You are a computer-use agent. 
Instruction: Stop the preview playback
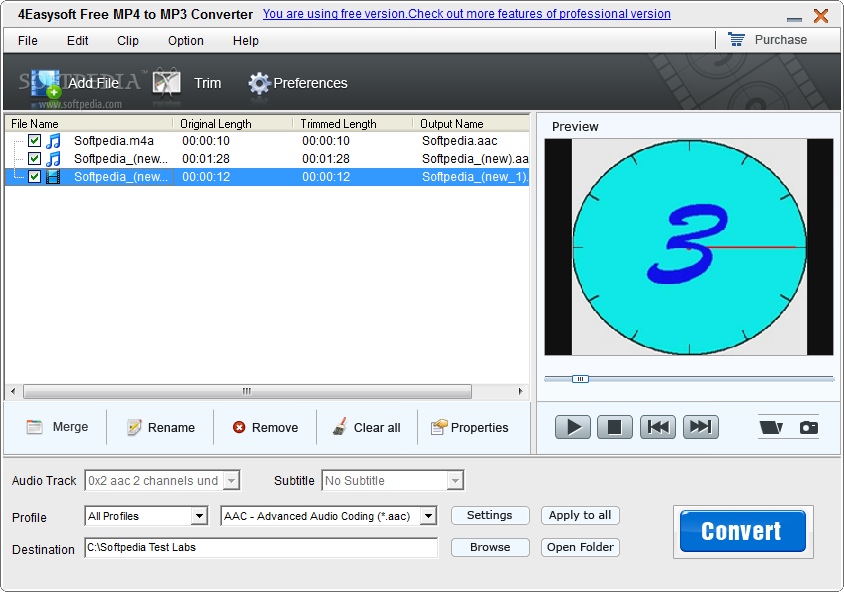pos(615,427)
